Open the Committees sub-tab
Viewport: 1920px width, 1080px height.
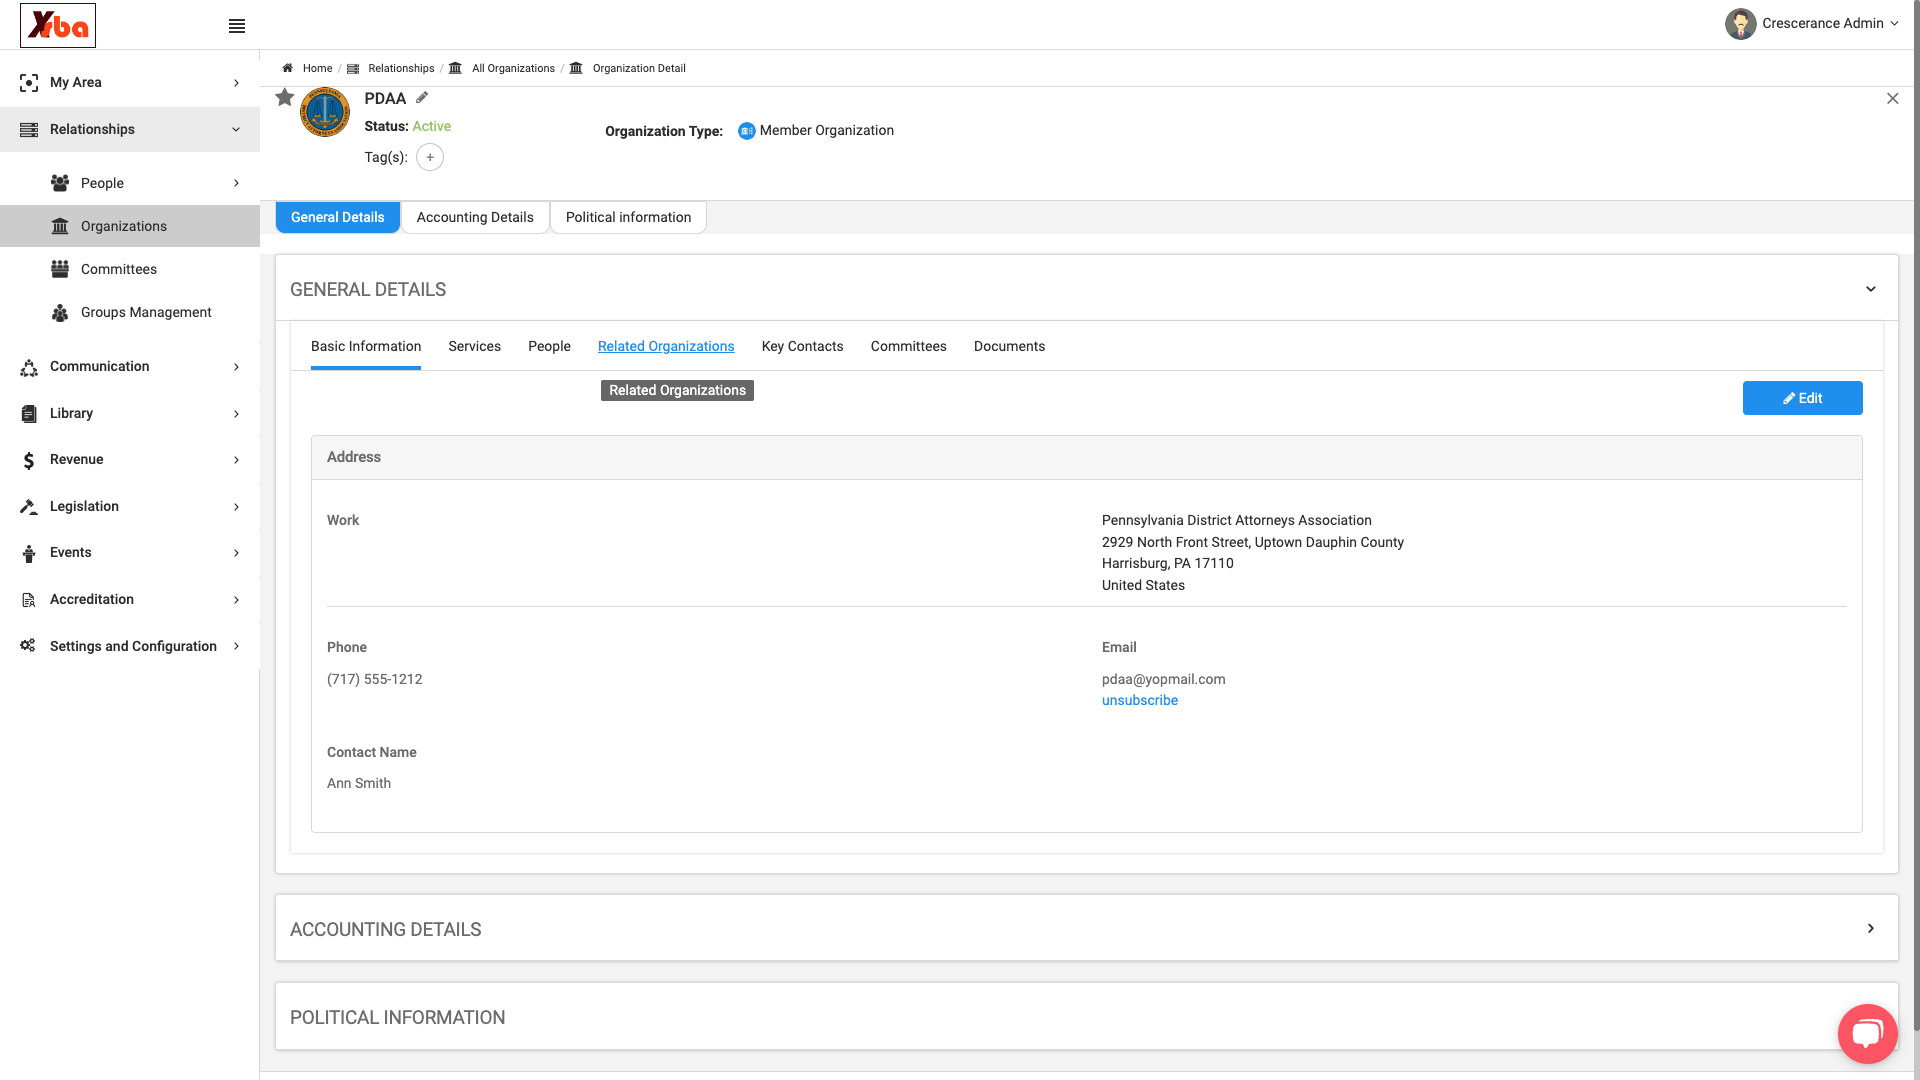908,346
